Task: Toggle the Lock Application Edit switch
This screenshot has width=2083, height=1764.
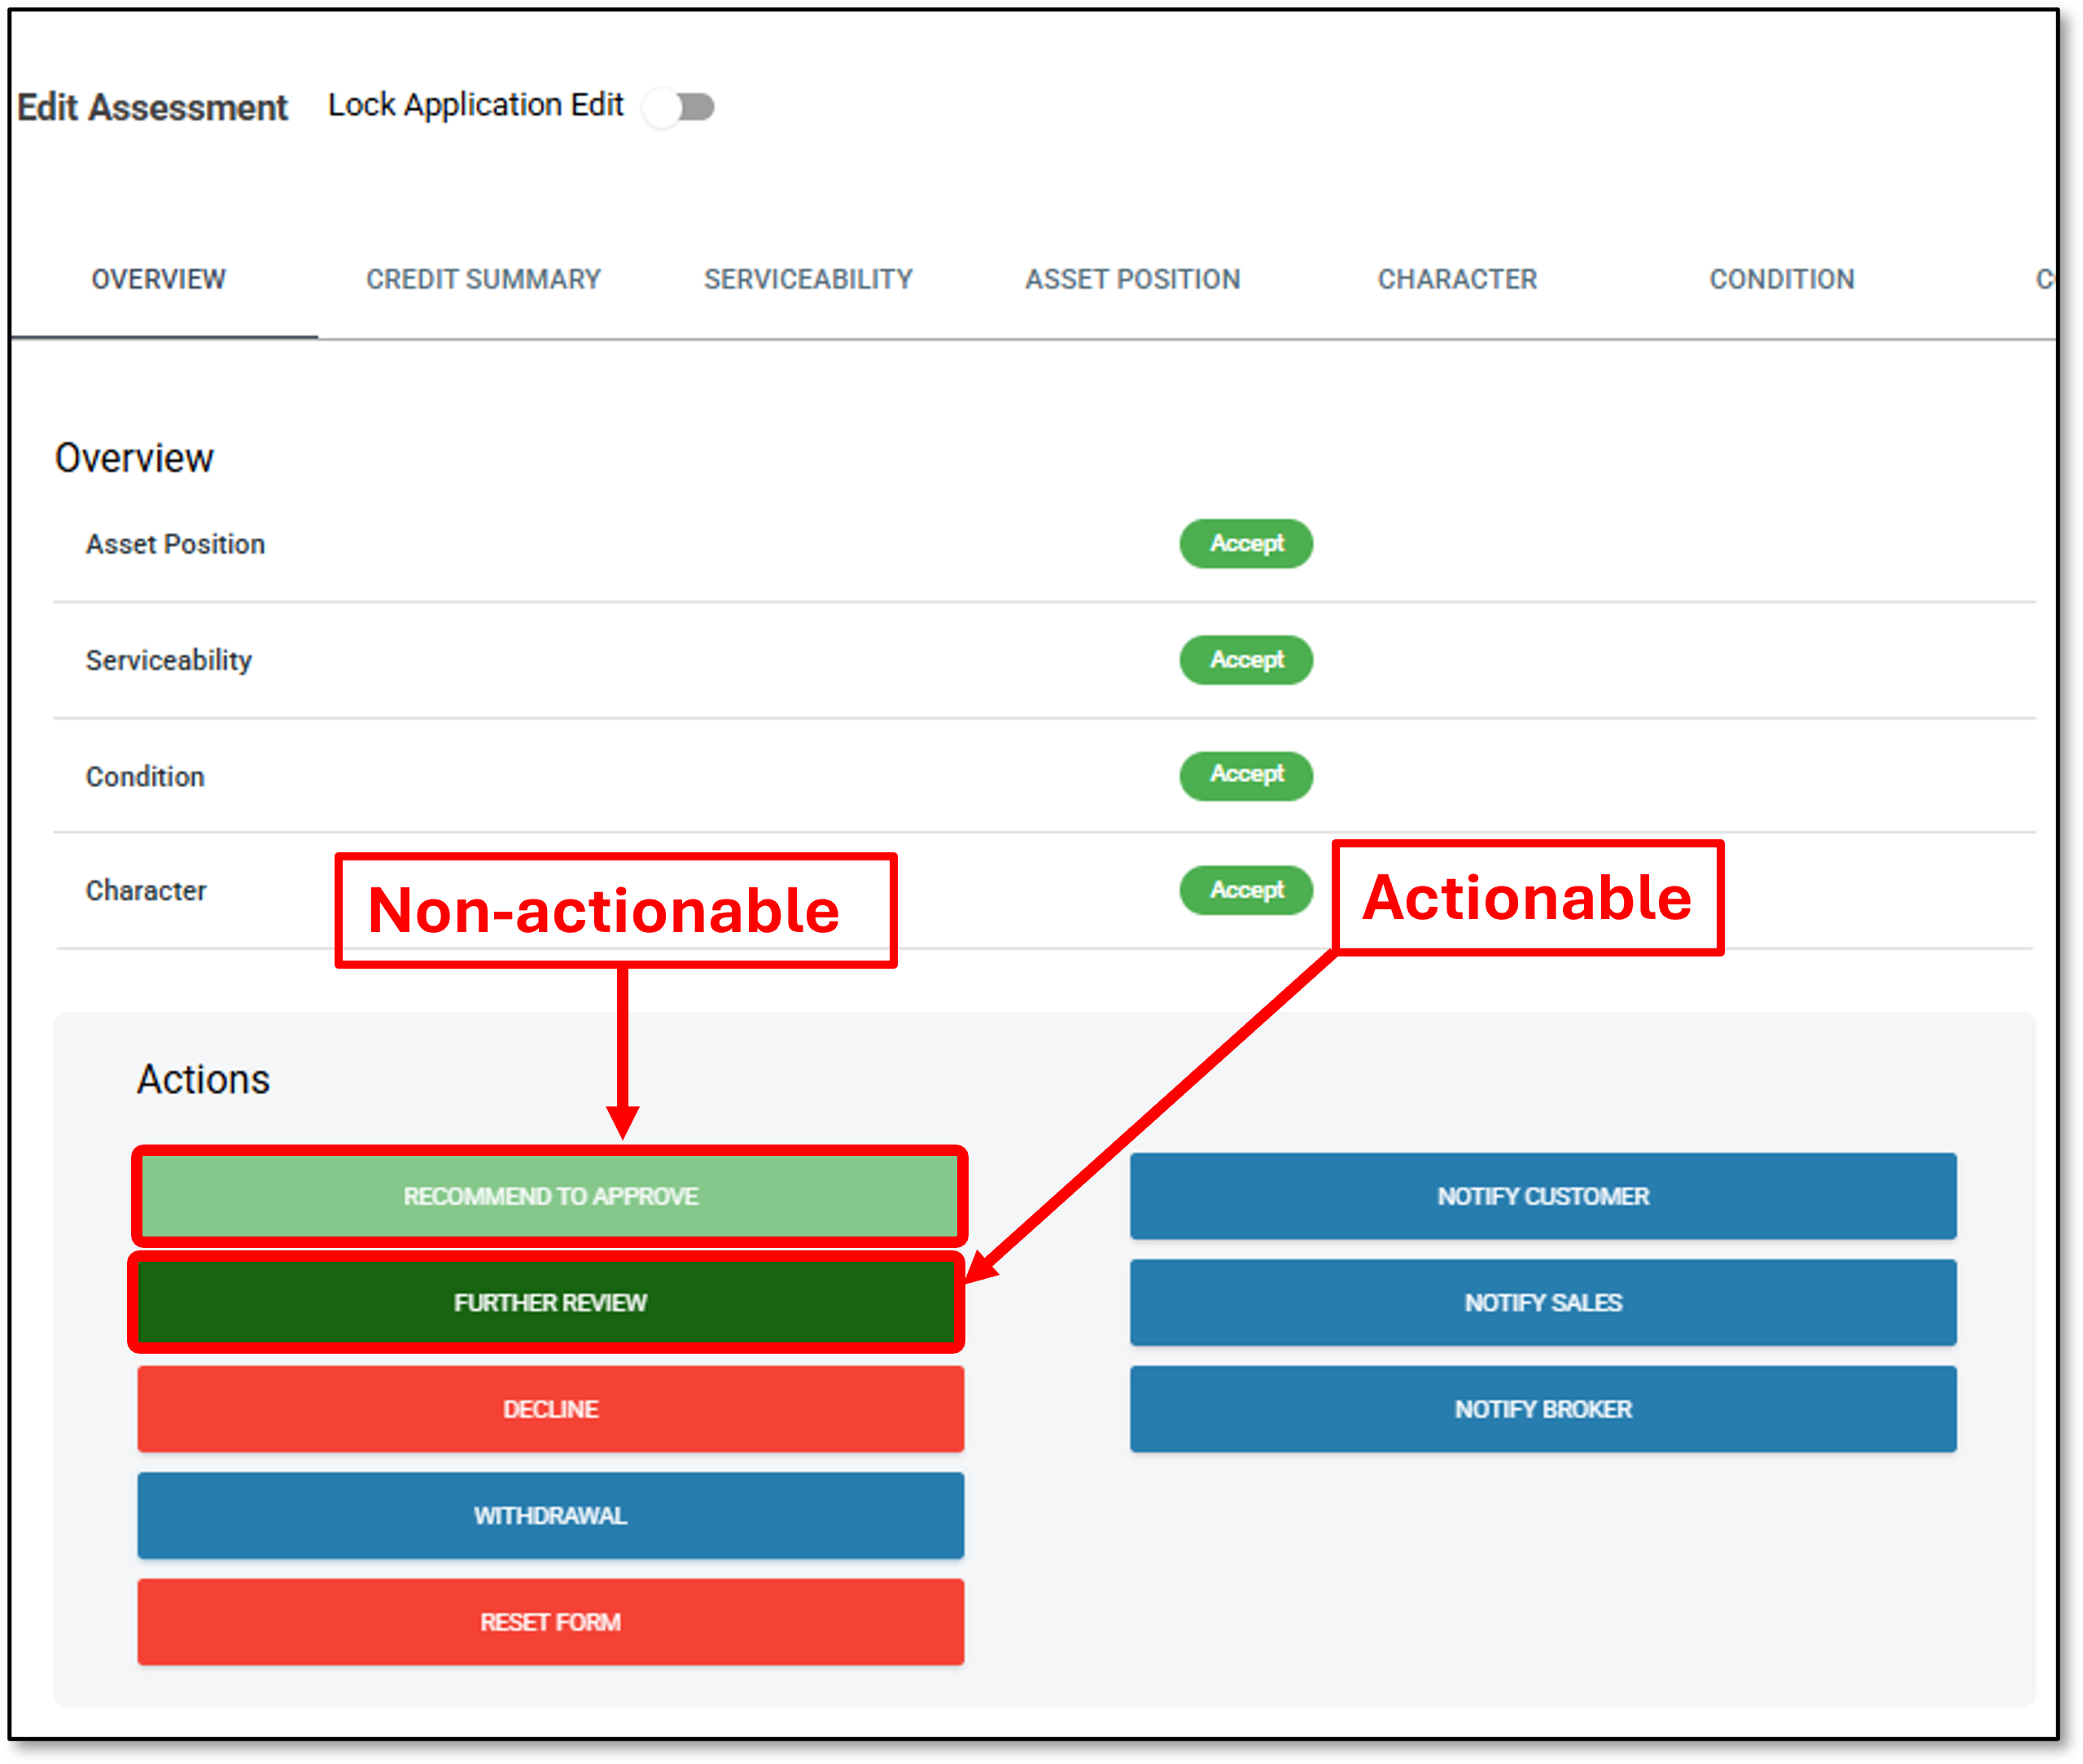Action: tap(680, 107)
